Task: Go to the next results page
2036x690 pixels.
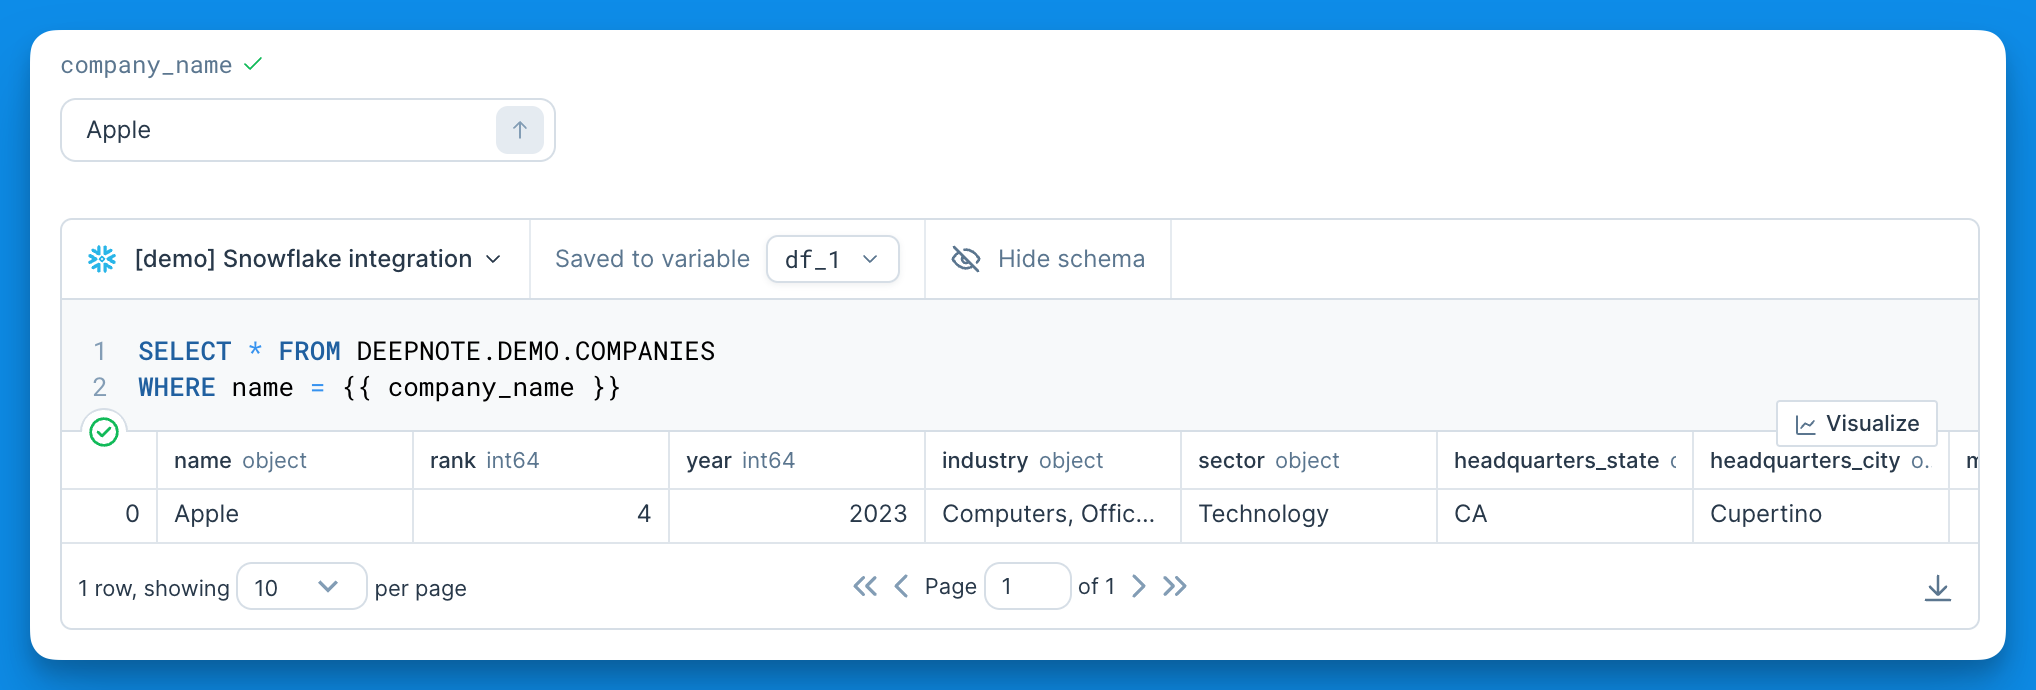Action: point(1138,586)
